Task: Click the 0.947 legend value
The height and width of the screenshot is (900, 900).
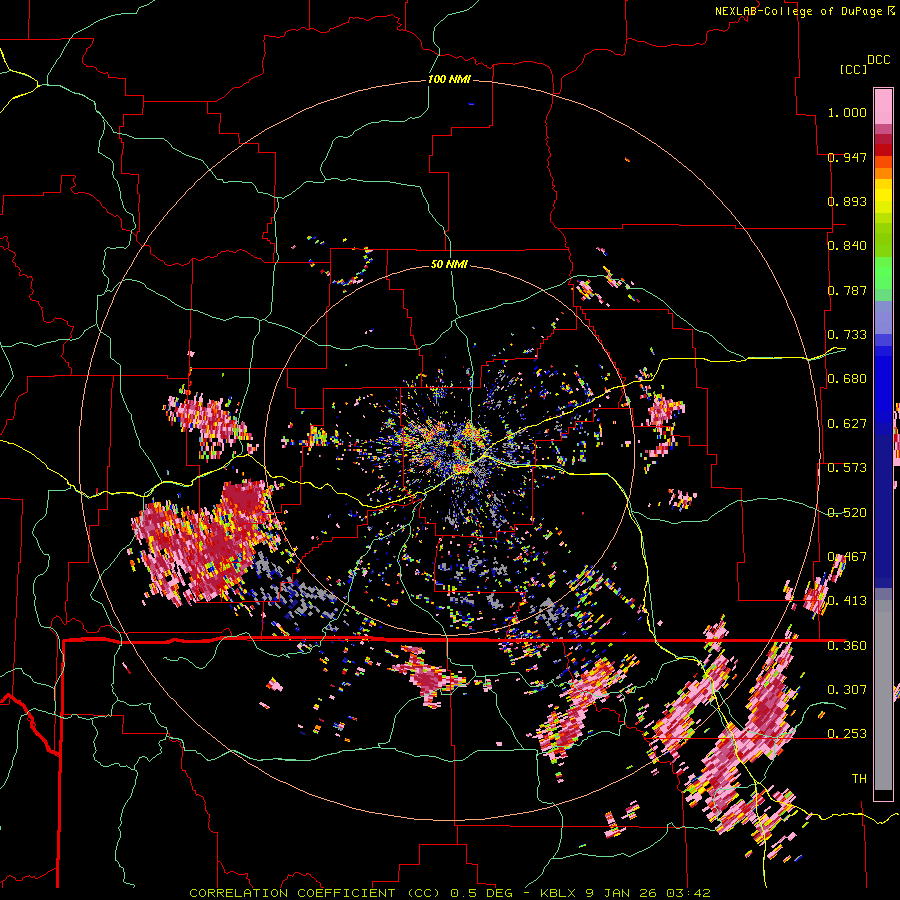Action: (847, 157)
